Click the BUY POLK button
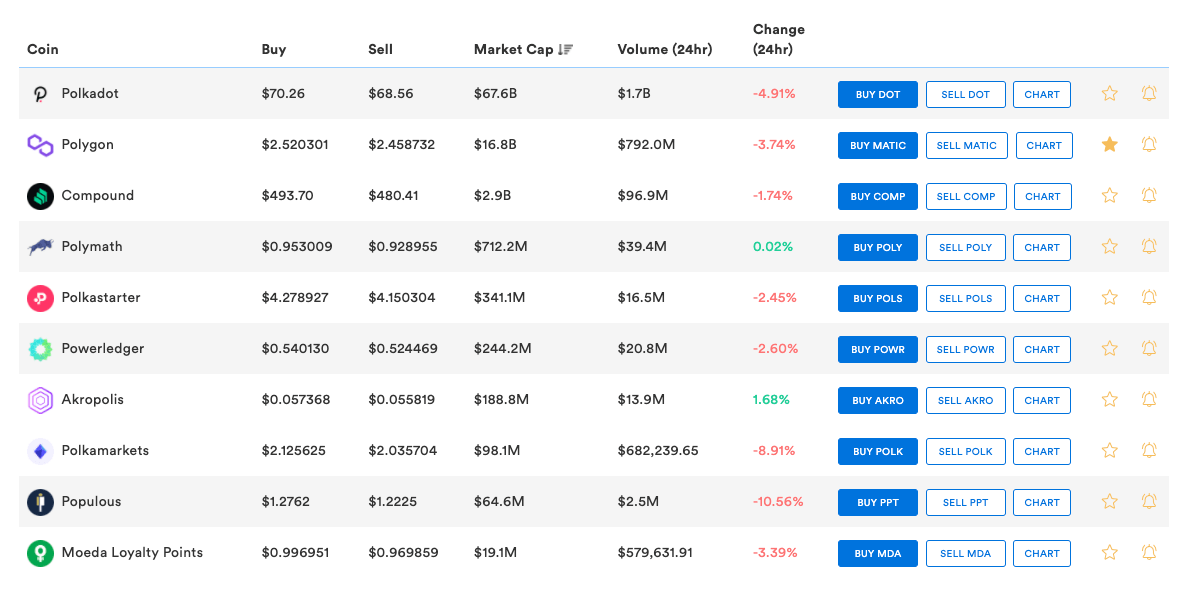Viewport: 1186px width, 613px height. pyautogui.click(x=877, y=452)
